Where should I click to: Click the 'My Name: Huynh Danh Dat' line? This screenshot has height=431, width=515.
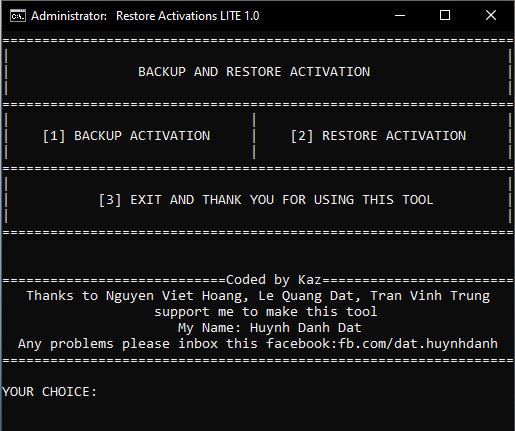point(269,328)
